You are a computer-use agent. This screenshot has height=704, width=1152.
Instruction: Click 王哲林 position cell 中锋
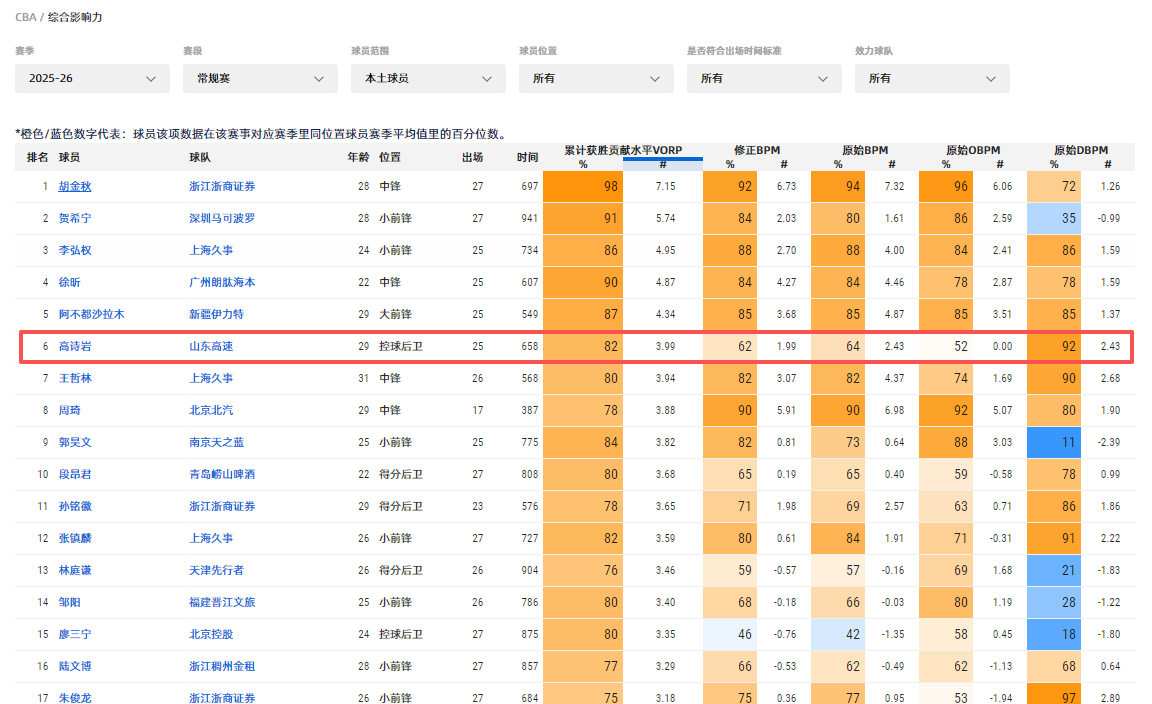[390, 378]
